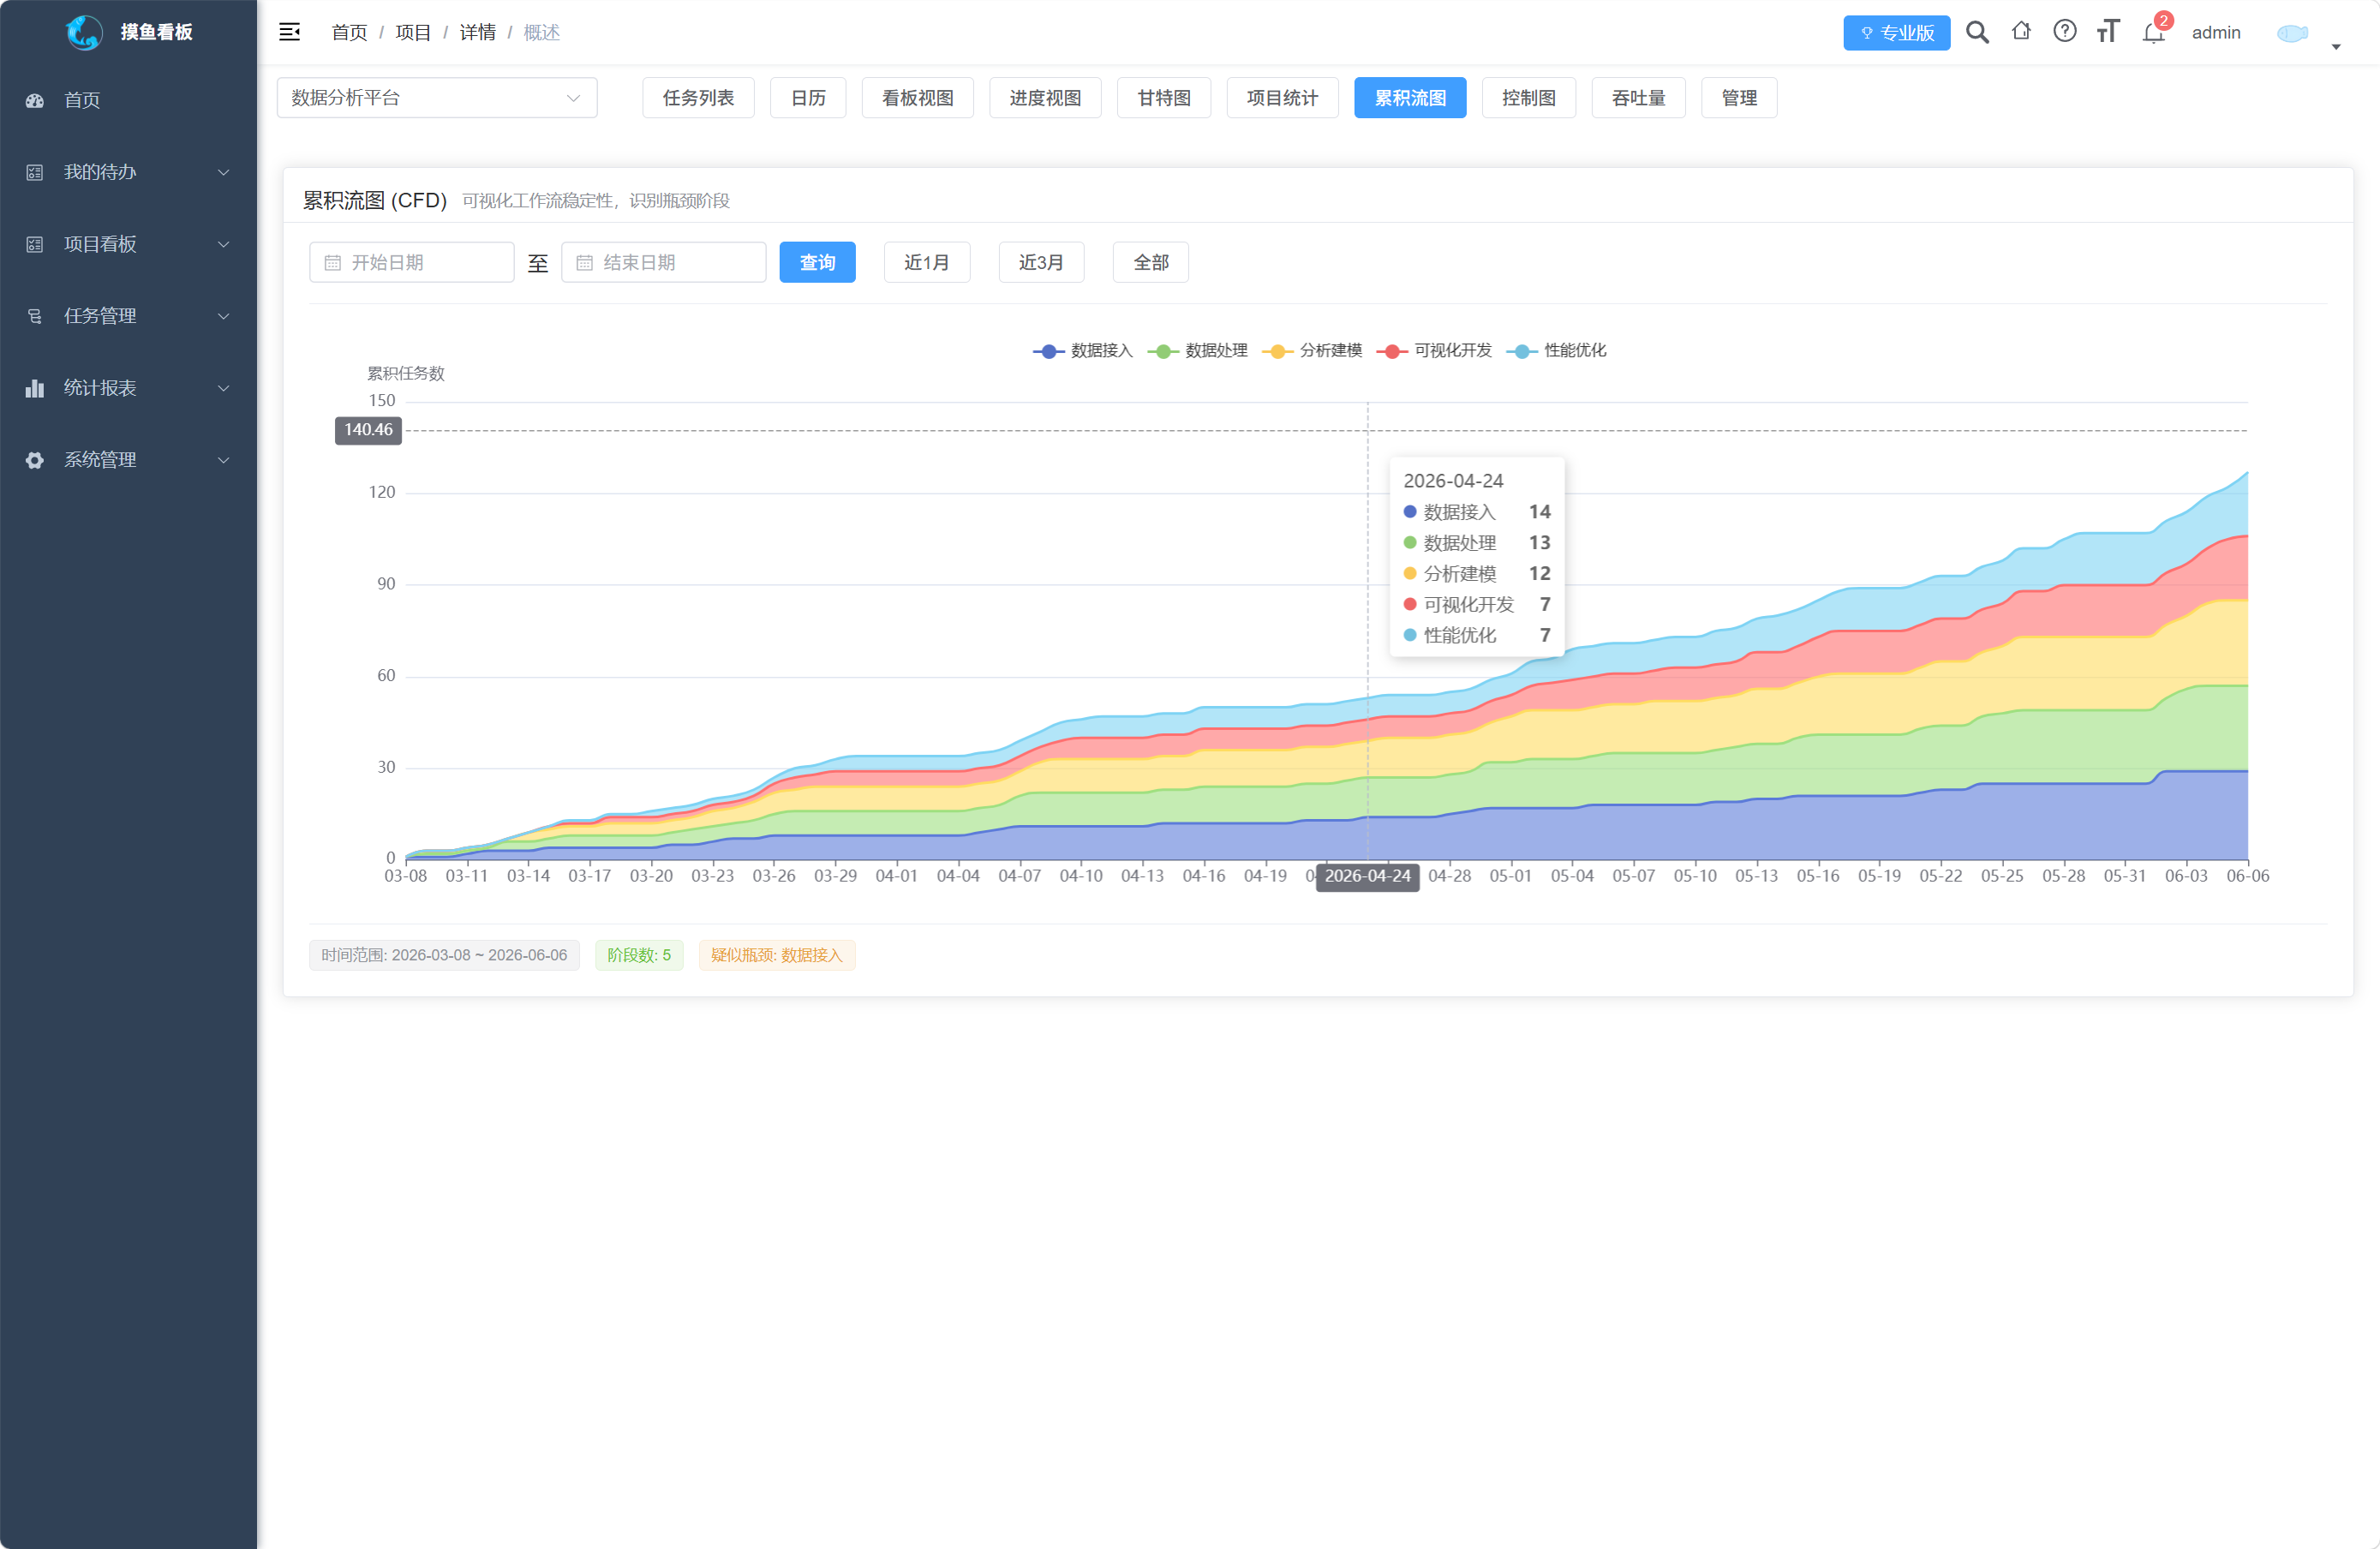Click the font size icon
This screenshot has width=2380, height=1549.
(2108, 32)
